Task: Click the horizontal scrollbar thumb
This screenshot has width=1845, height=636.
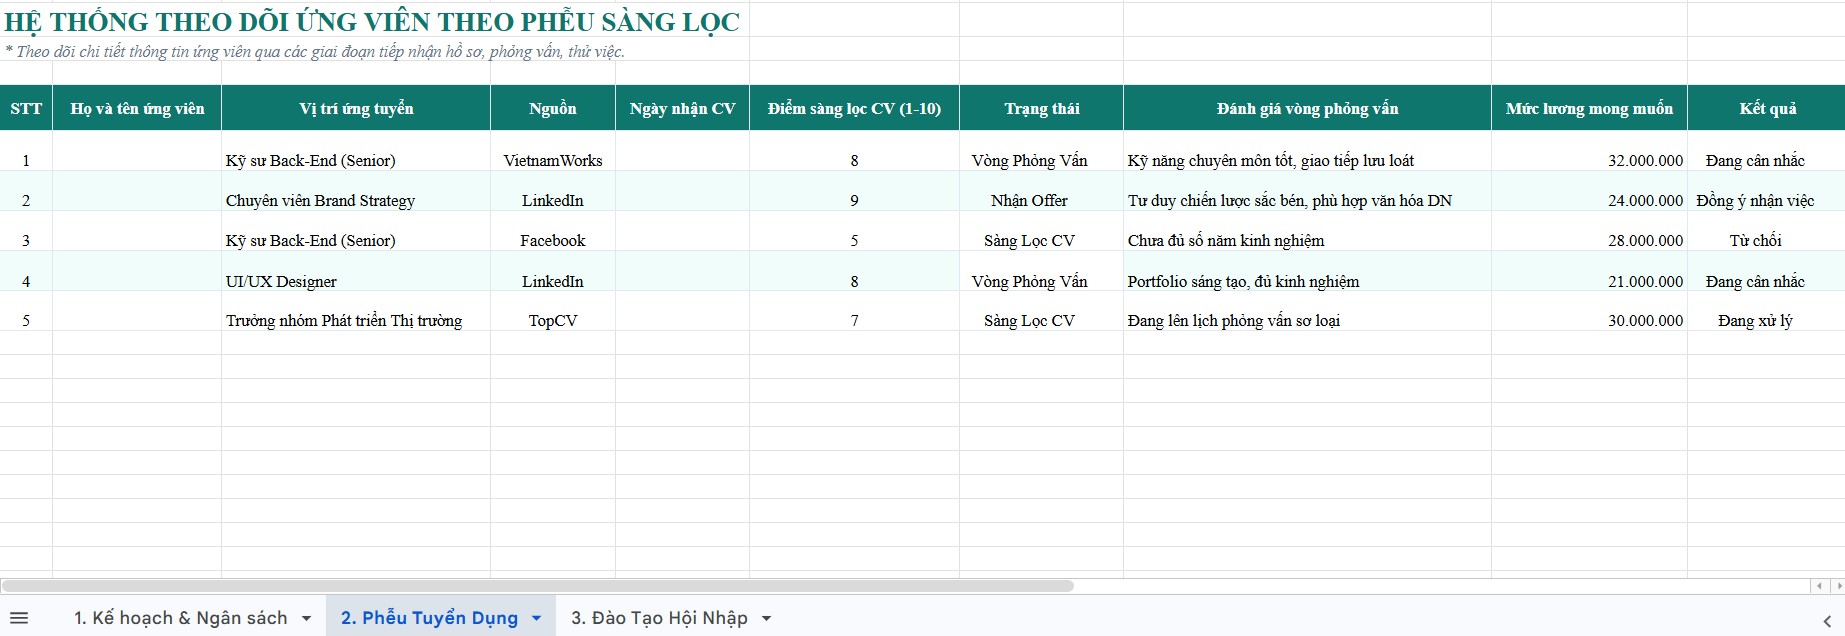Action: (x=538, y=586)
